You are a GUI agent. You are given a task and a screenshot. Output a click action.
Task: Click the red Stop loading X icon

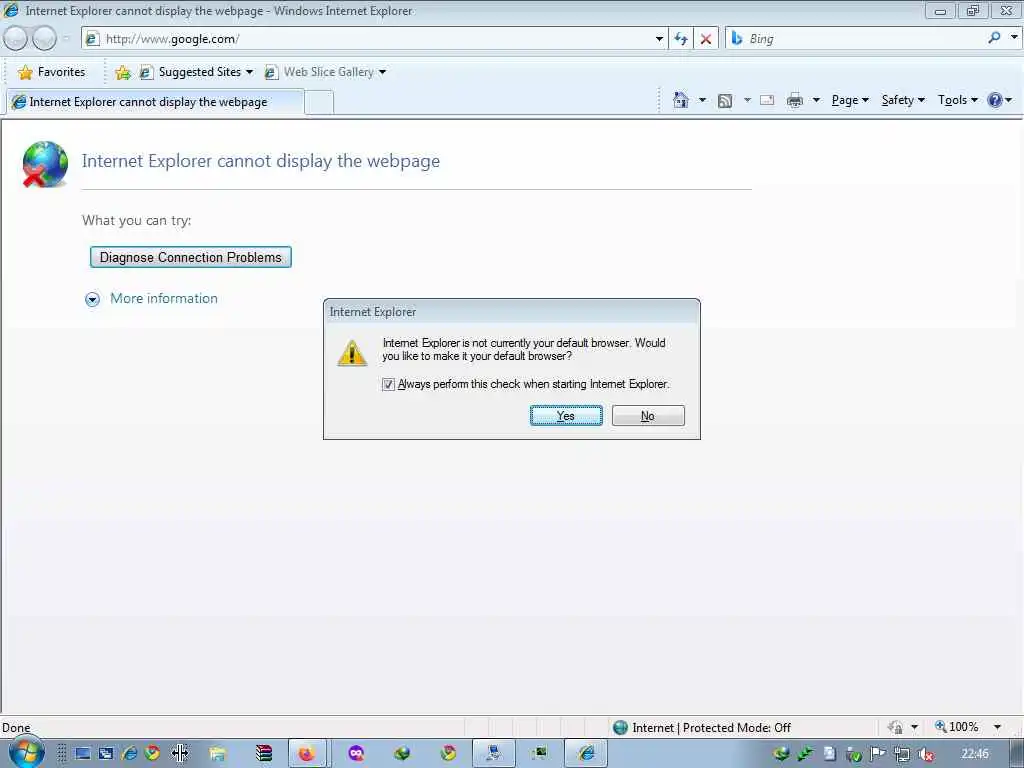click(706, 39)
